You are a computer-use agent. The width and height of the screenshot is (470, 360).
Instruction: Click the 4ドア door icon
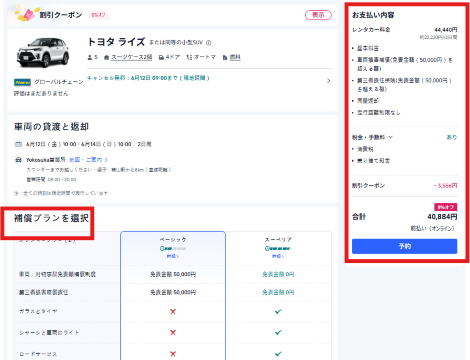coord(161,57)
